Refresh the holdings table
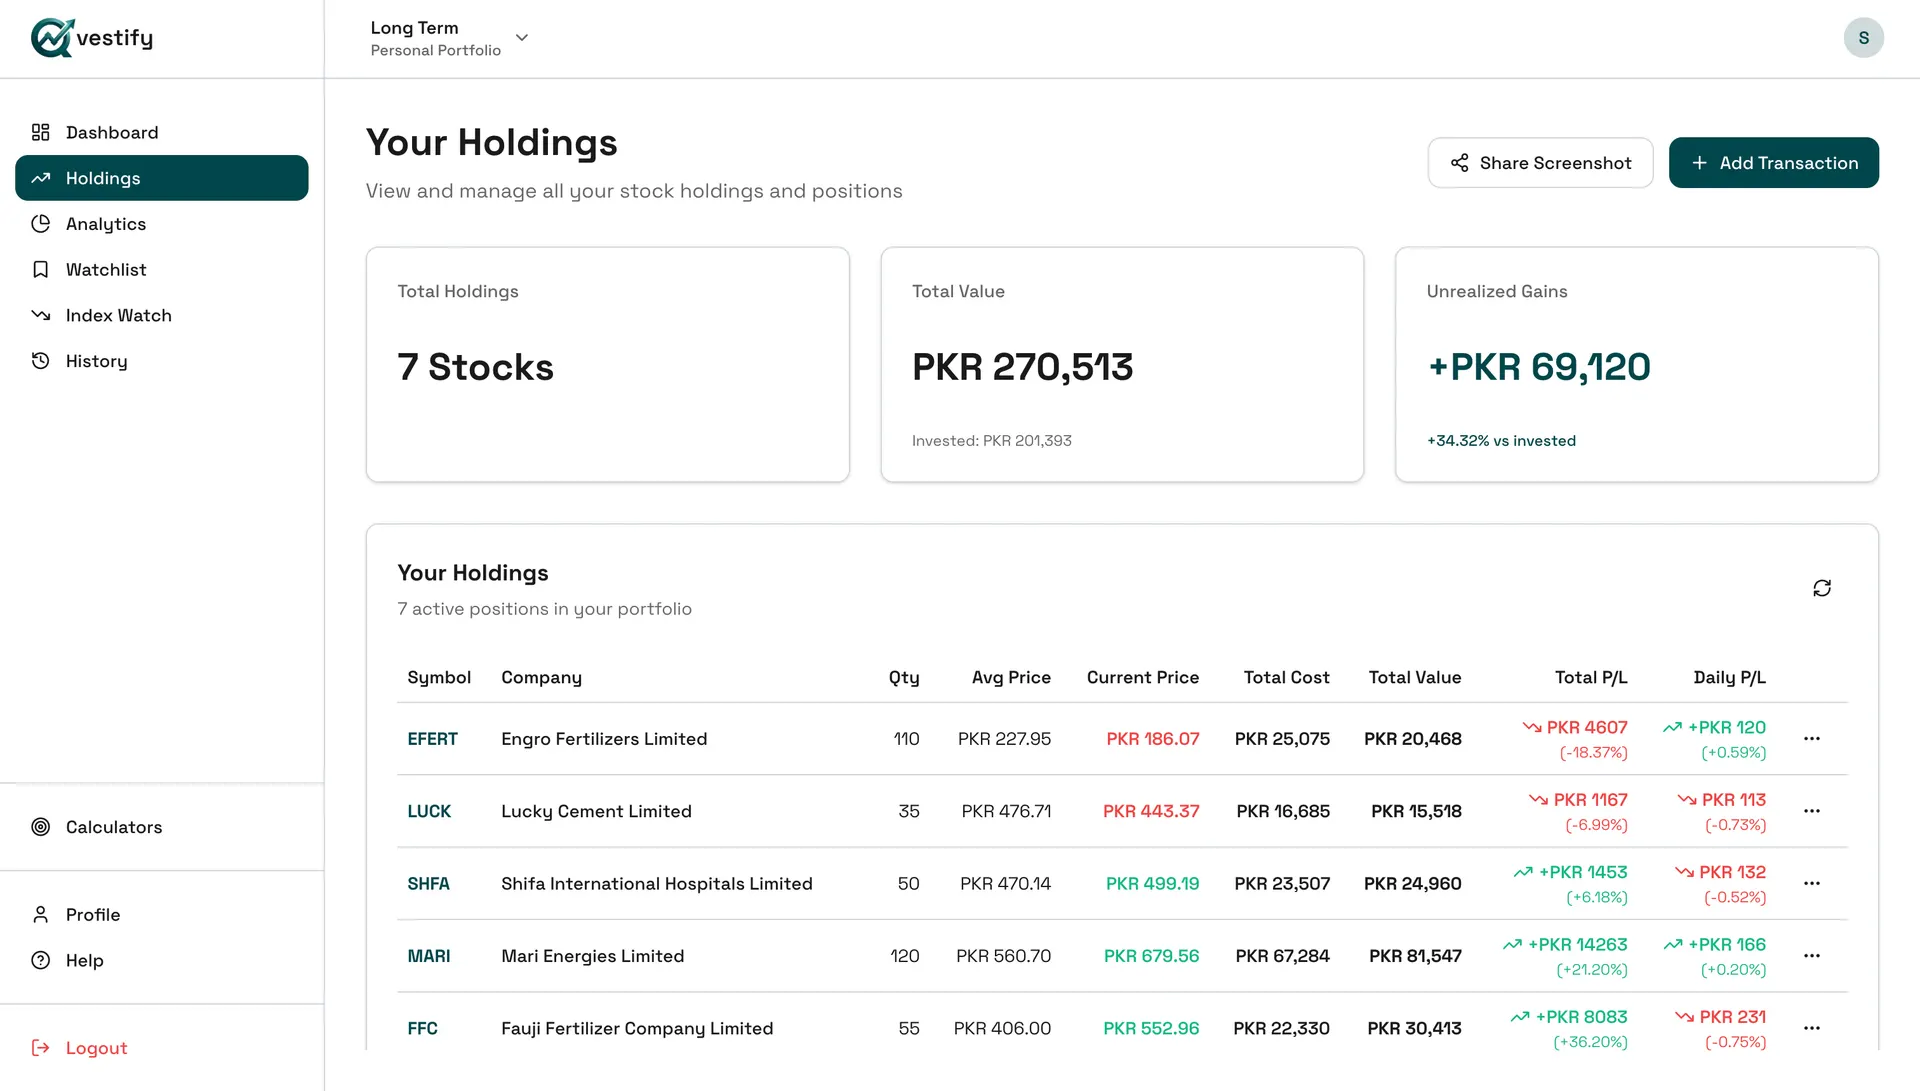Image resolution: width=1920 pixels, height=1091 pixels. click(1822, 588)
